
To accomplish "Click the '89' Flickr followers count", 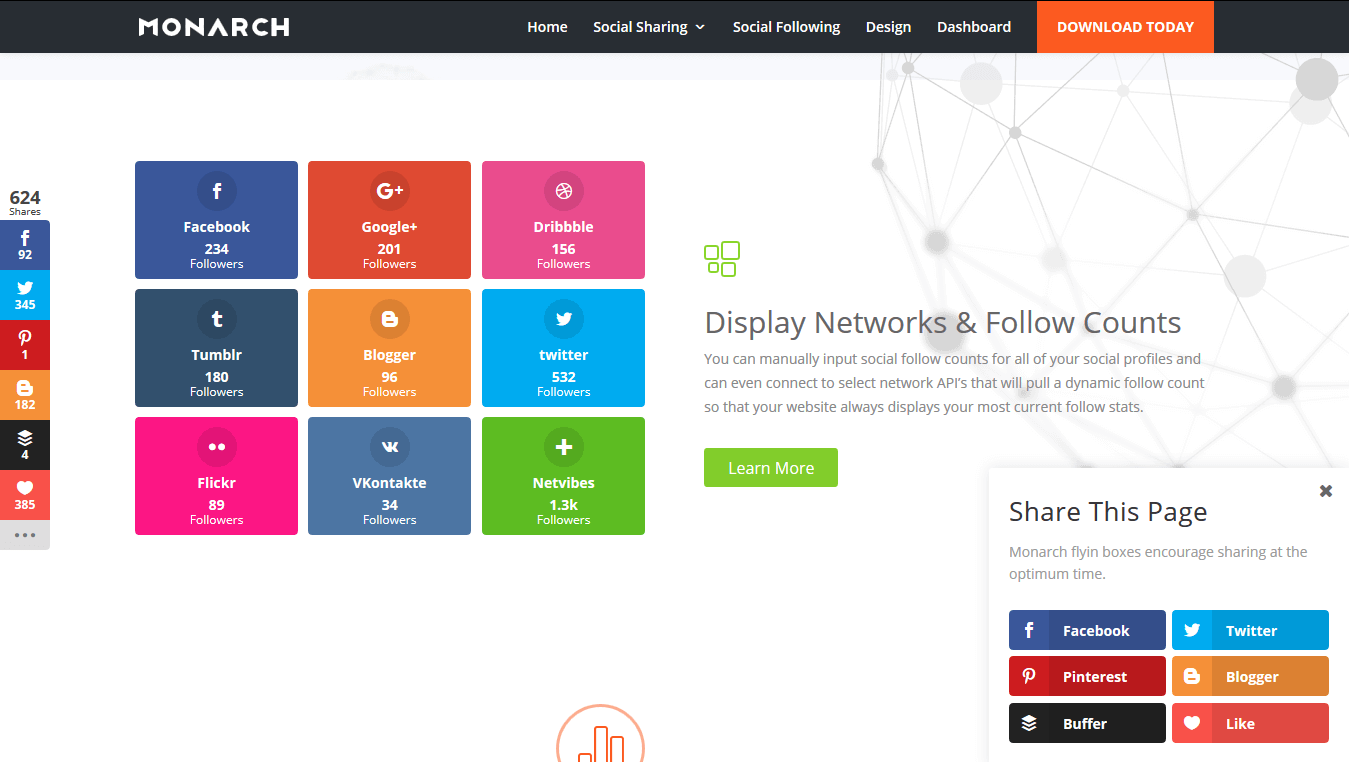I will [217, 505].
